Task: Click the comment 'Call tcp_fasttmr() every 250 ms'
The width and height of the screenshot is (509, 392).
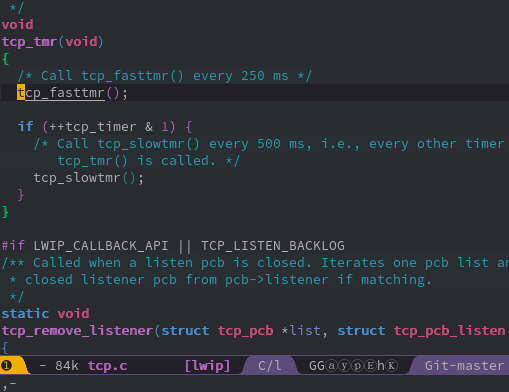Action: click(165, 76)
